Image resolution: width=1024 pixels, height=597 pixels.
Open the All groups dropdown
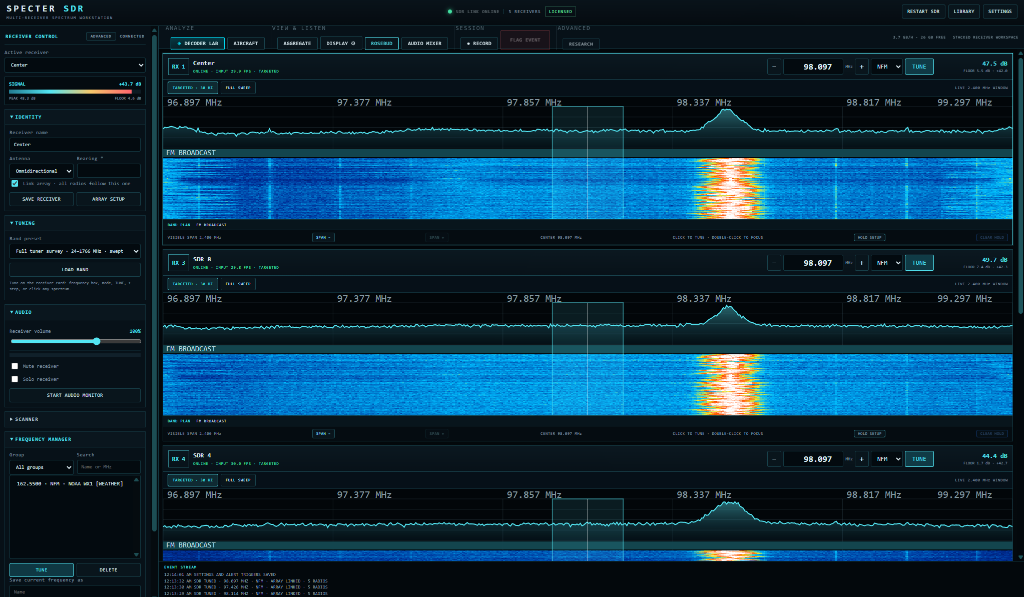tap(41, 467)
